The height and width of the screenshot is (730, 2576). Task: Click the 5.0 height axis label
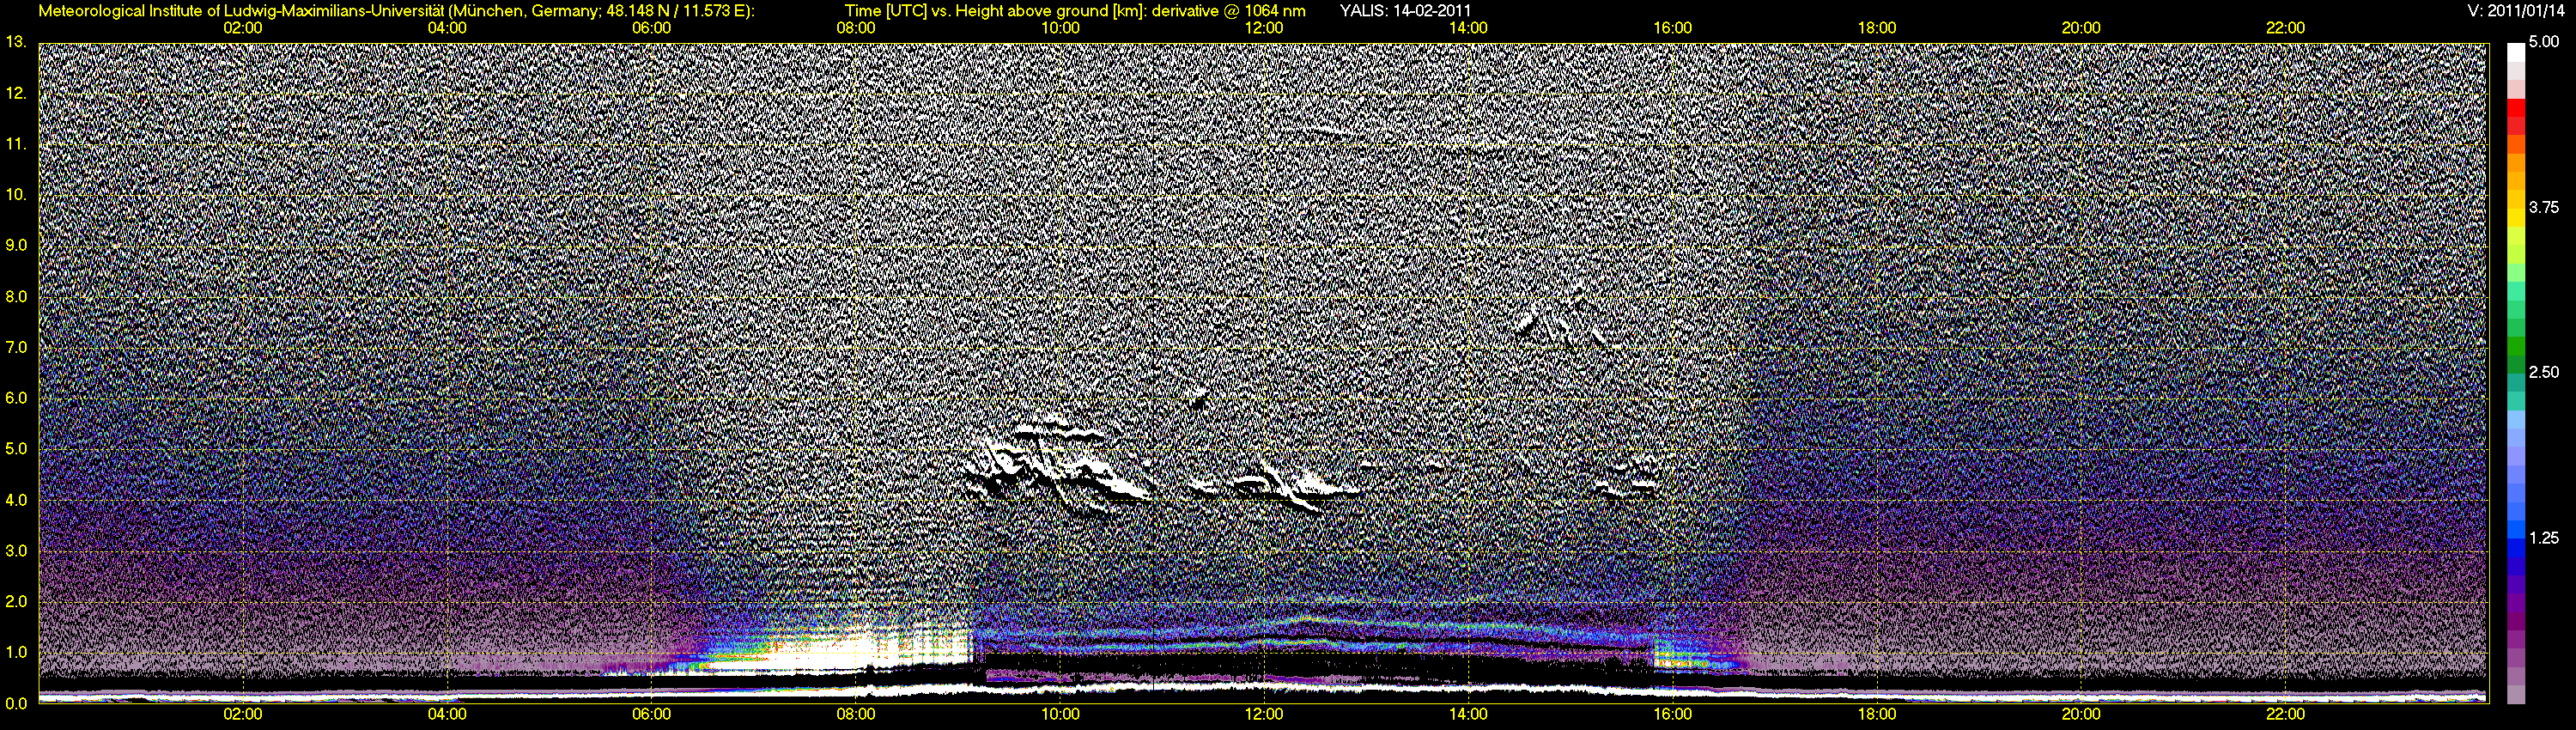(16, 448)
